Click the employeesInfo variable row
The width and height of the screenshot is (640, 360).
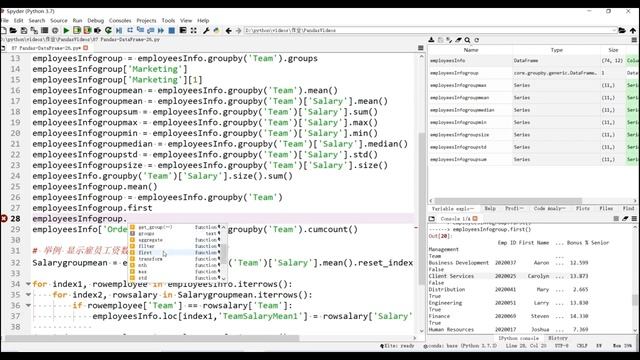533,60
